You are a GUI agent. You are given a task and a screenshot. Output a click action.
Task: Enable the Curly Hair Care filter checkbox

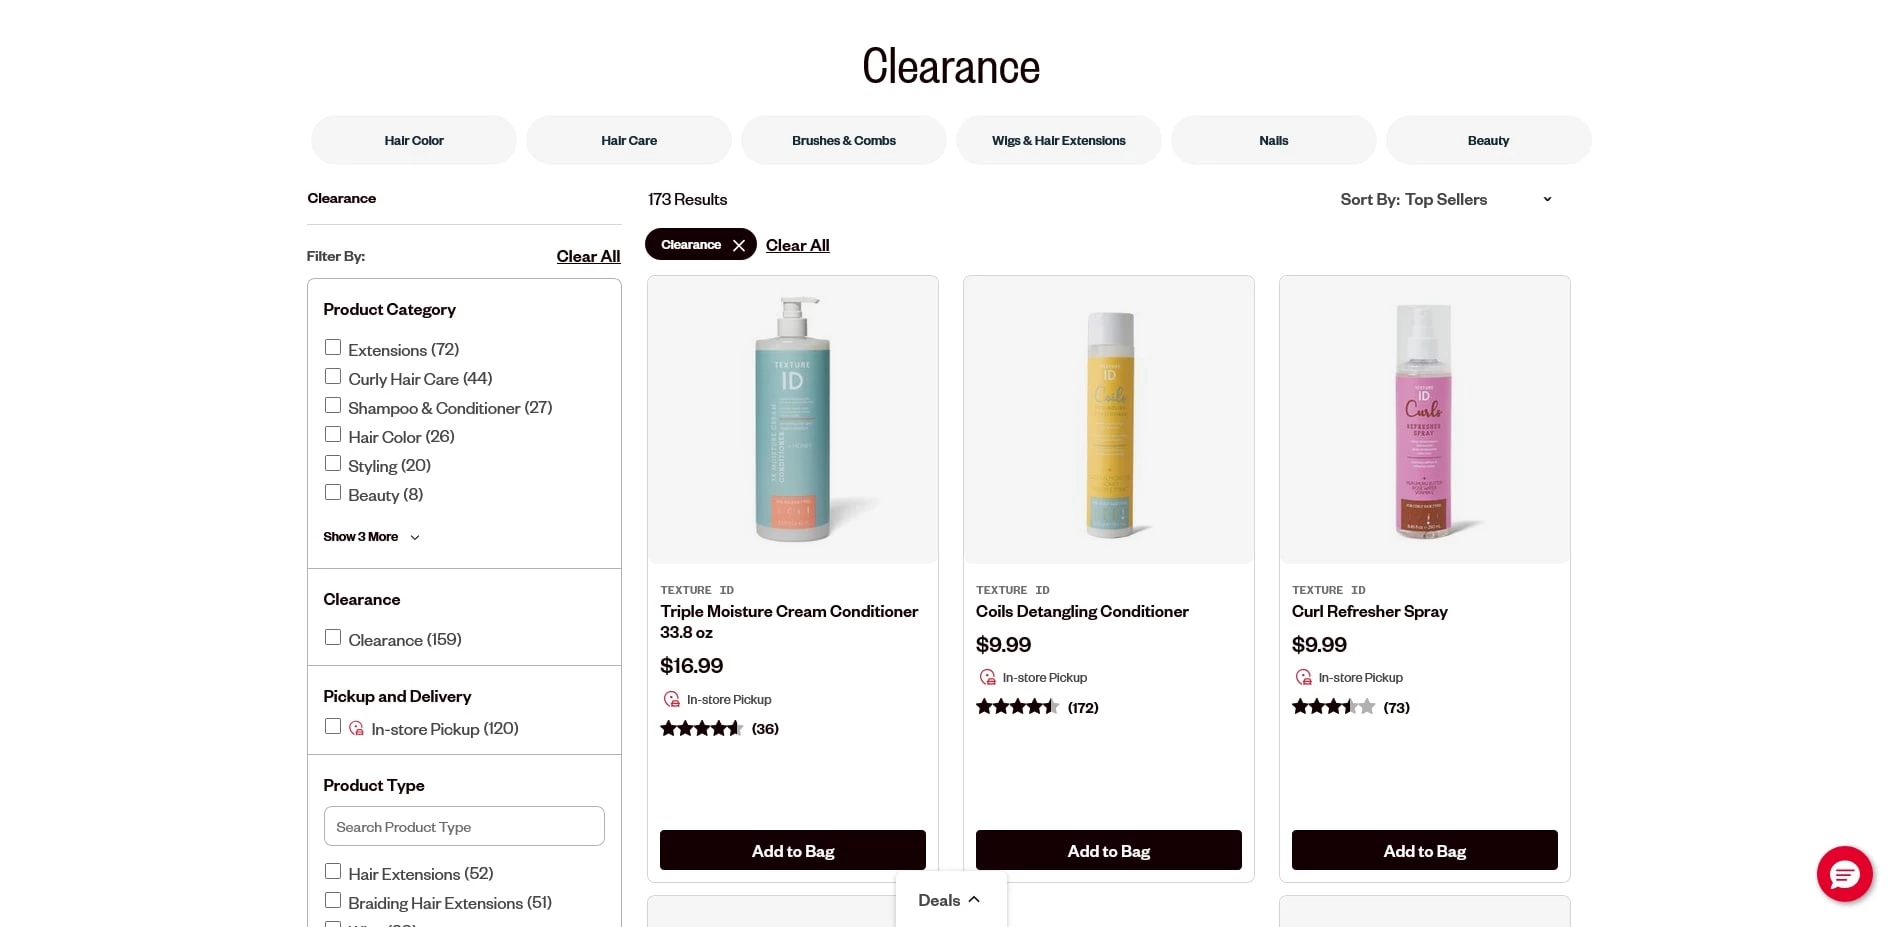[x=333, y=377]
